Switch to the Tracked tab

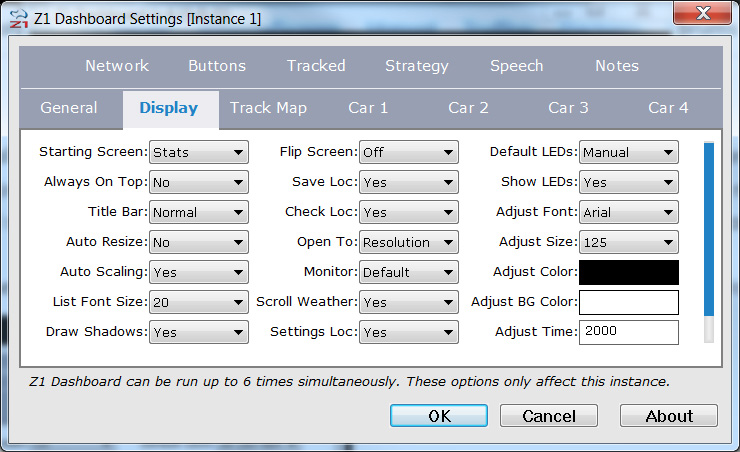(x=316, y=66)
